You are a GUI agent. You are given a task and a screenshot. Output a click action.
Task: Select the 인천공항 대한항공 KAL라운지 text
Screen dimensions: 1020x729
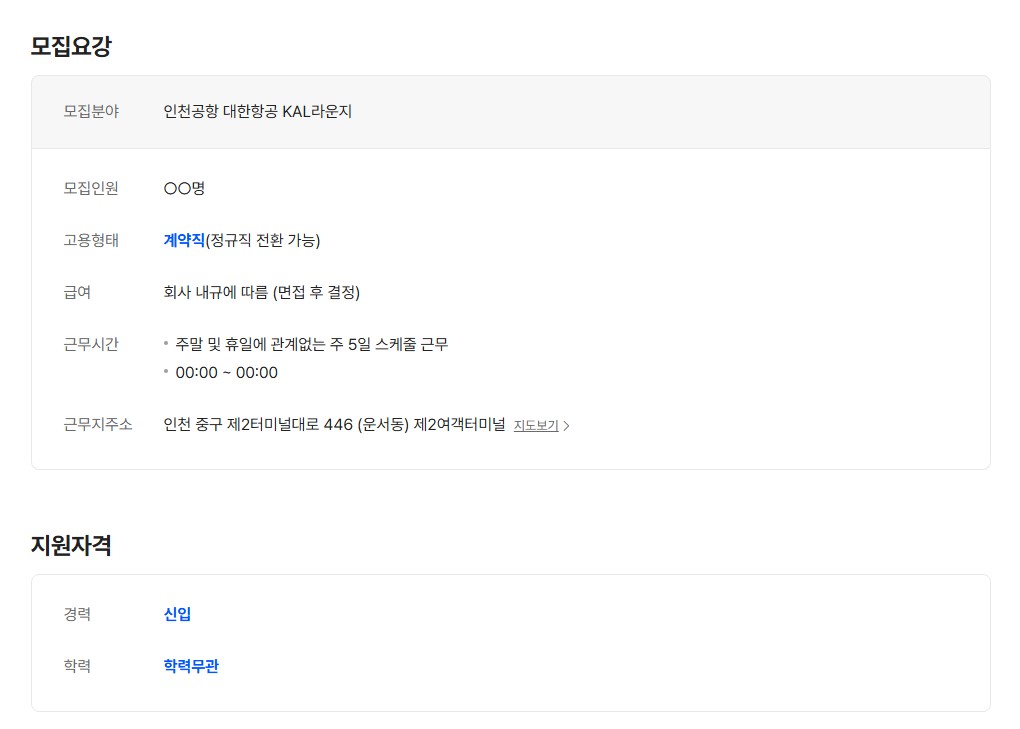pyautogui.click(x=258, y=112)
